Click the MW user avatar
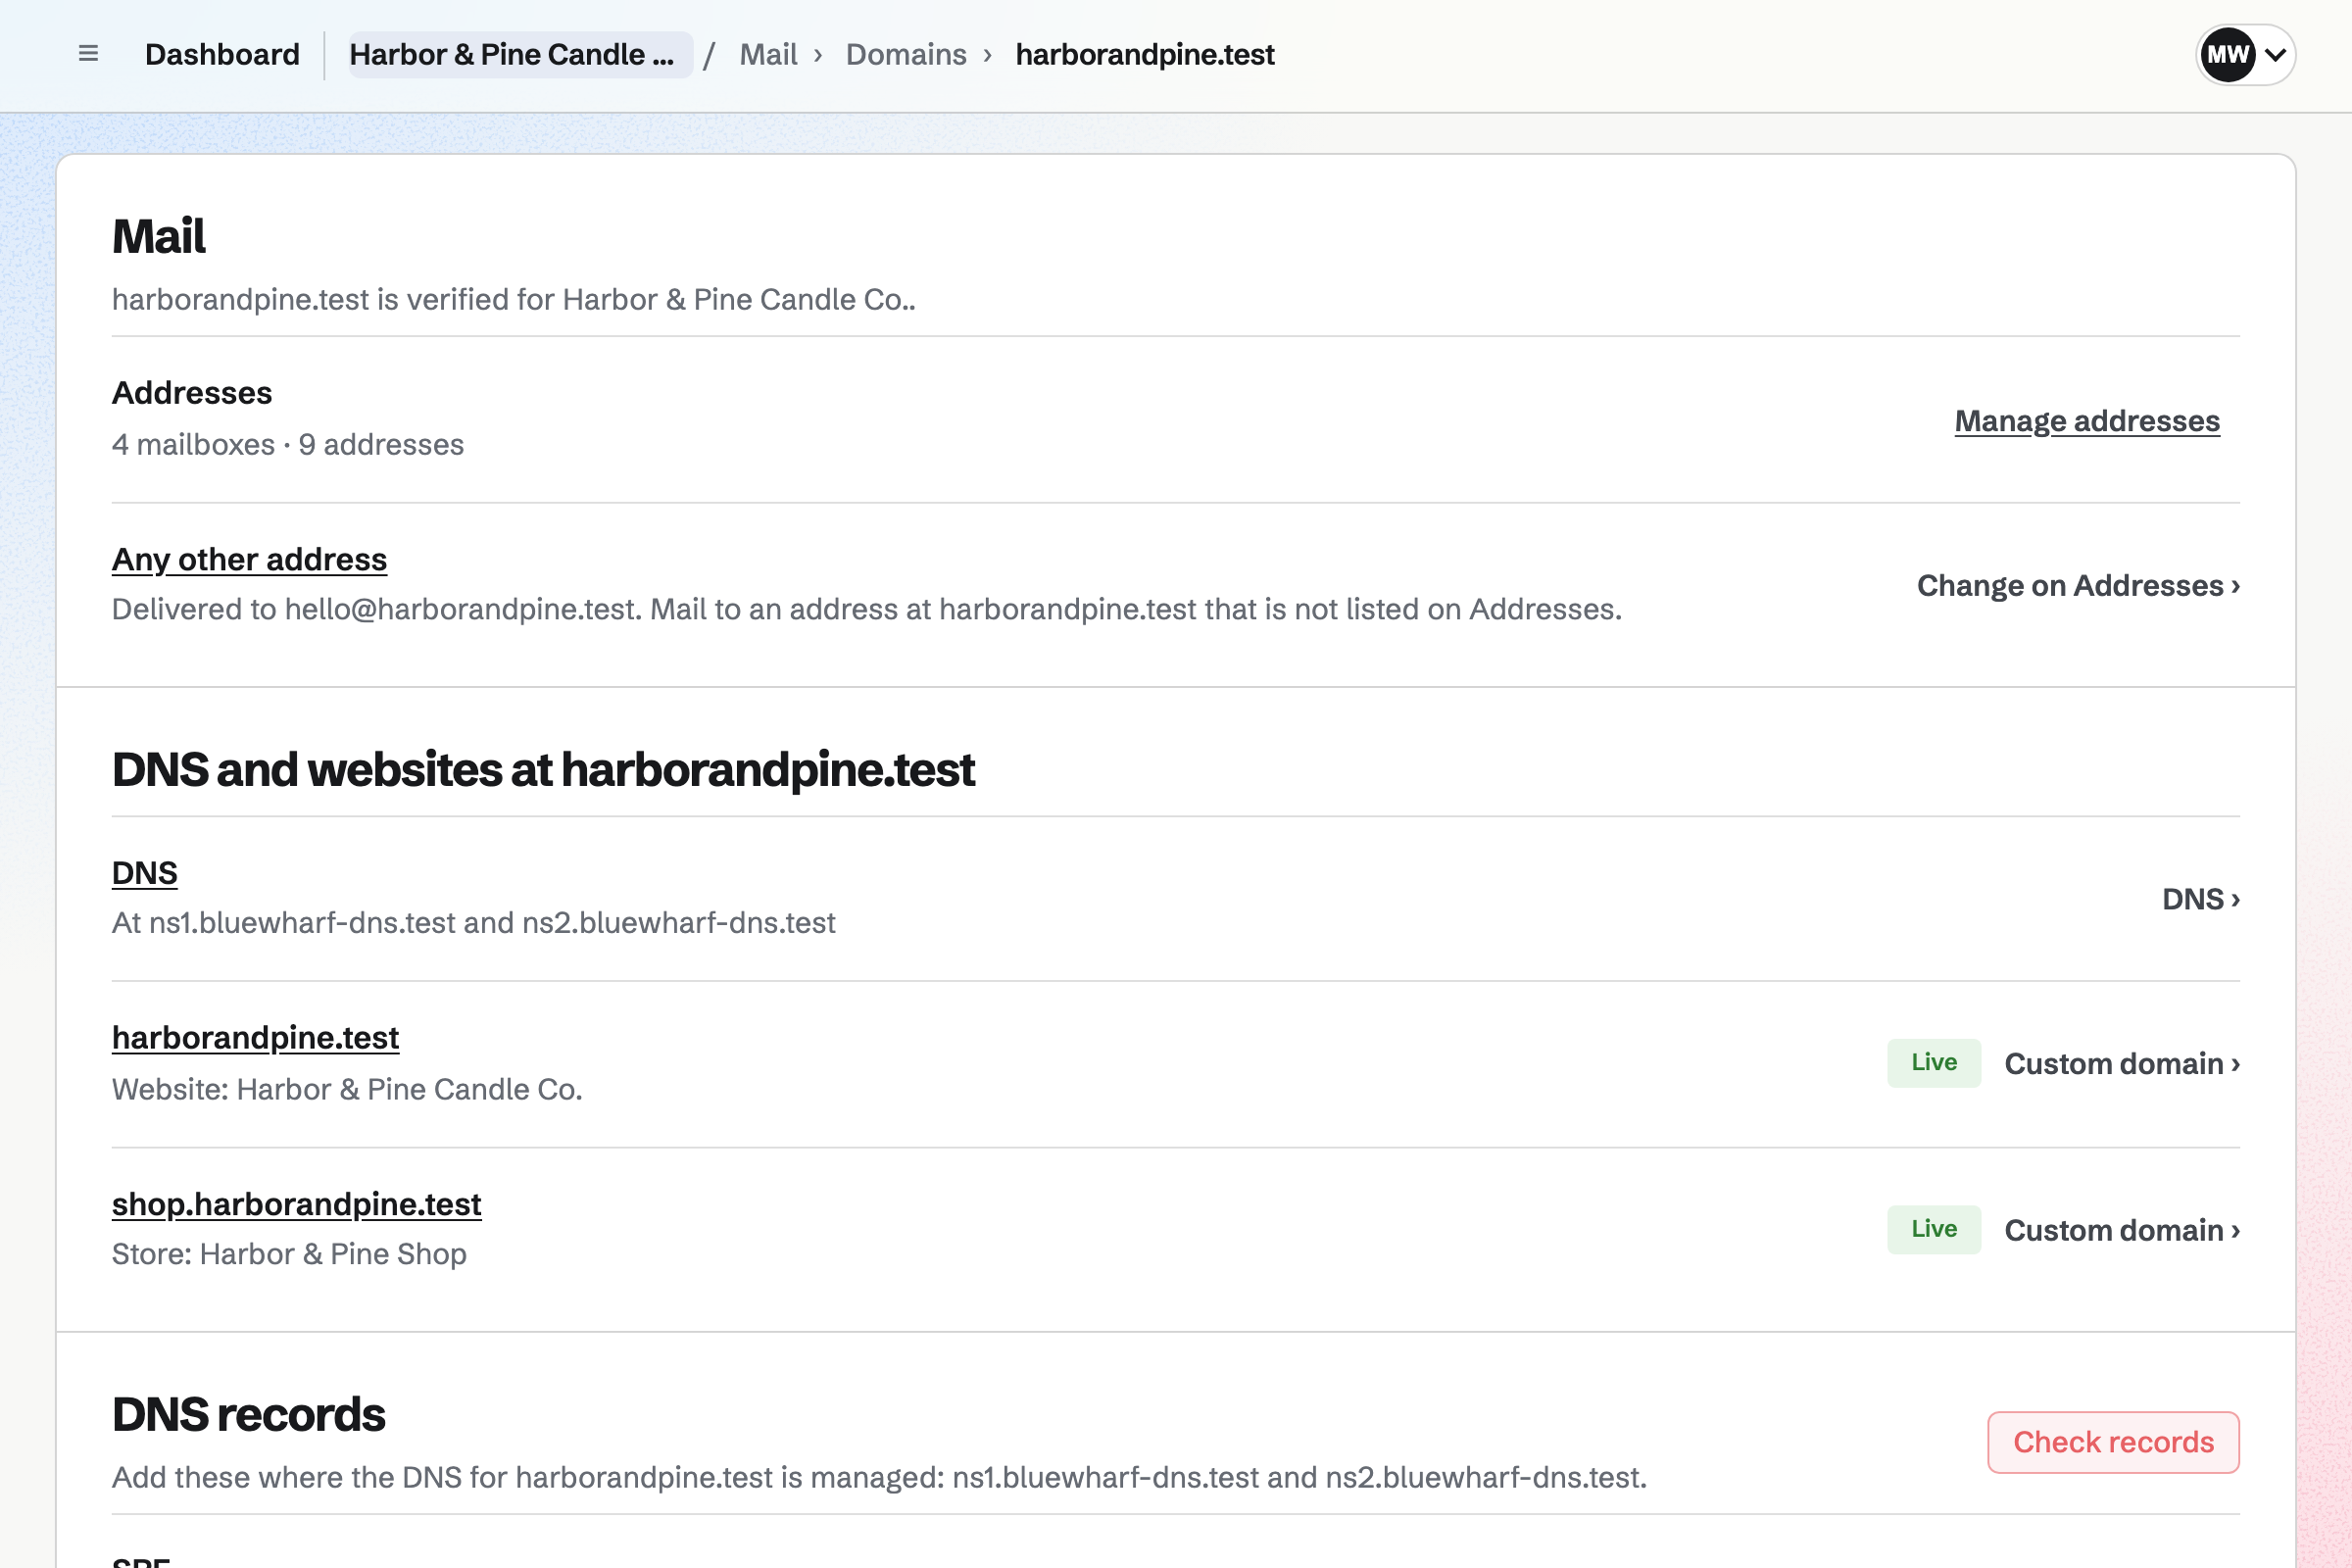 [2227, 54]
